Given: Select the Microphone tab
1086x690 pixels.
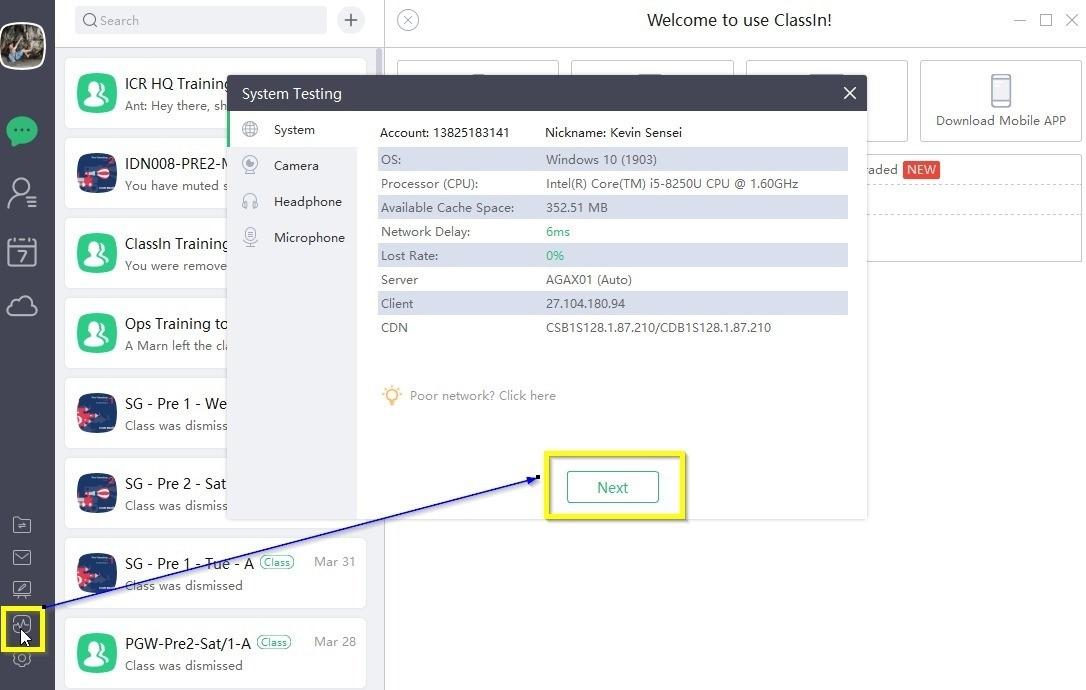Looking at the screenshot, I should tap(292, 238).
